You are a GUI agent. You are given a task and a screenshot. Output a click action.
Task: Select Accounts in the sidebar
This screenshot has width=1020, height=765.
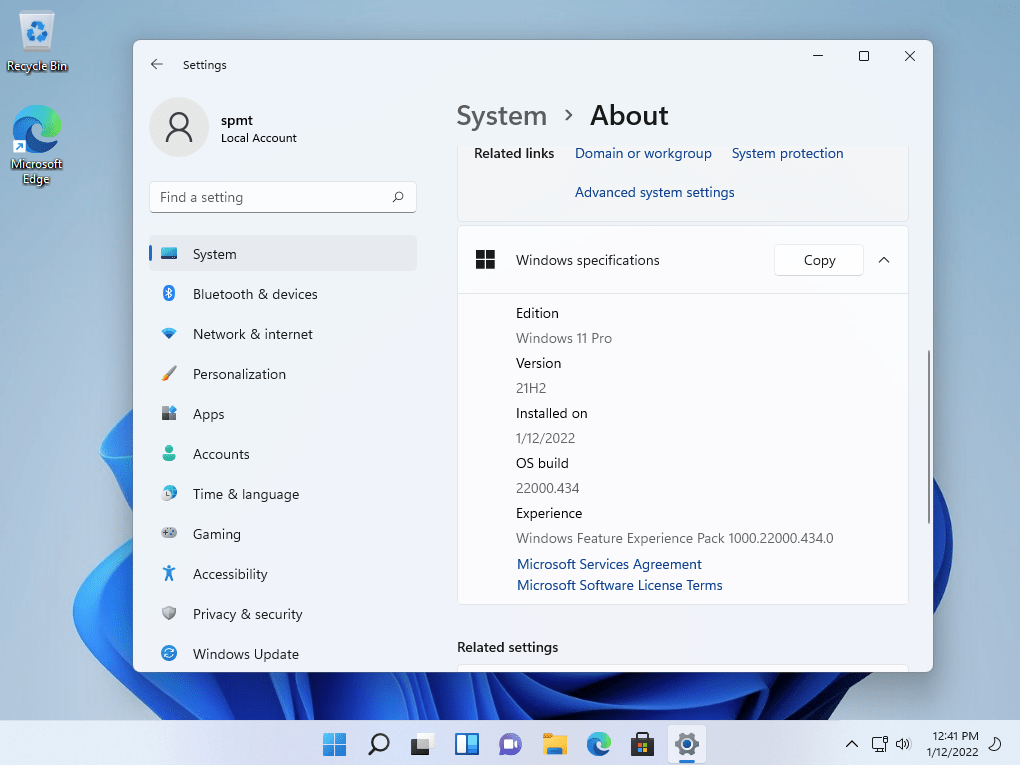283,454
